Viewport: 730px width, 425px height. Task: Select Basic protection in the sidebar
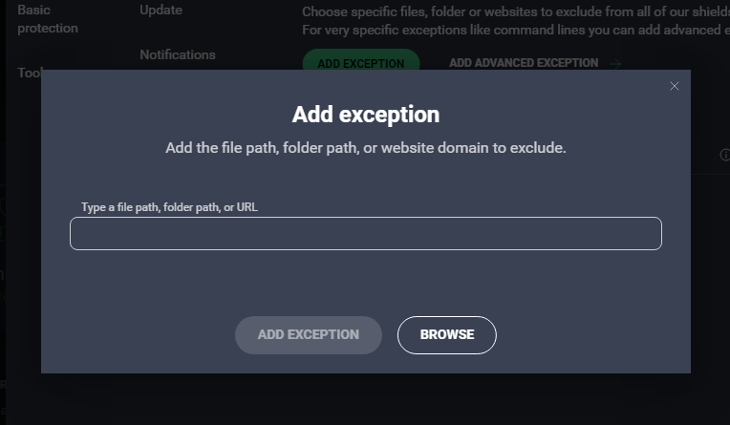click(47, 18)
